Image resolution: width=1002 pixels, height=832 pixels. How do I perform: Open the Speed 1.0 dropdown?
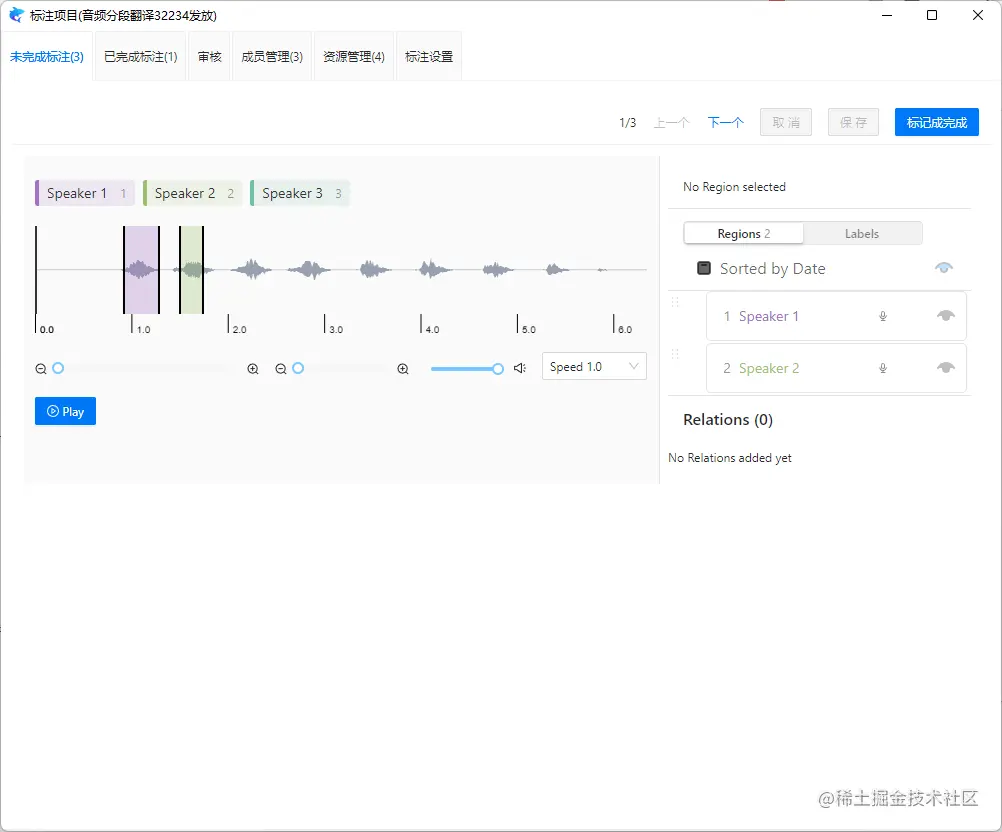point(594,367)
